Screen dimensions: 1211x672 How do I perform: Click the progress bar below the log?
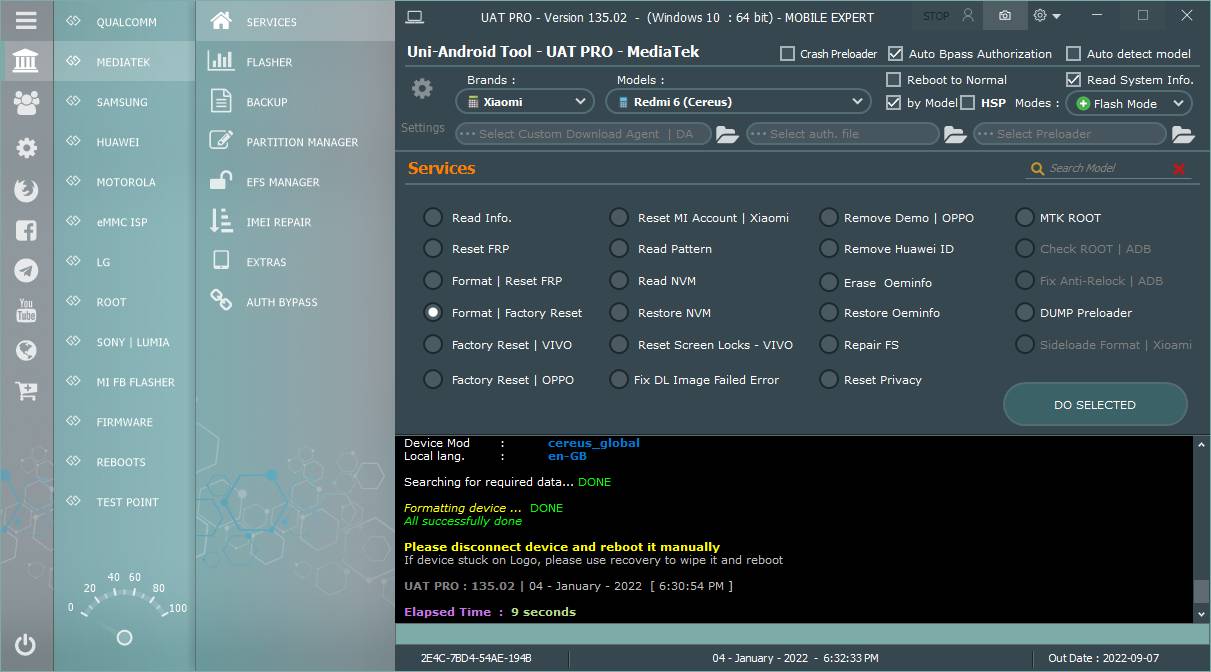tap(802, 634)
